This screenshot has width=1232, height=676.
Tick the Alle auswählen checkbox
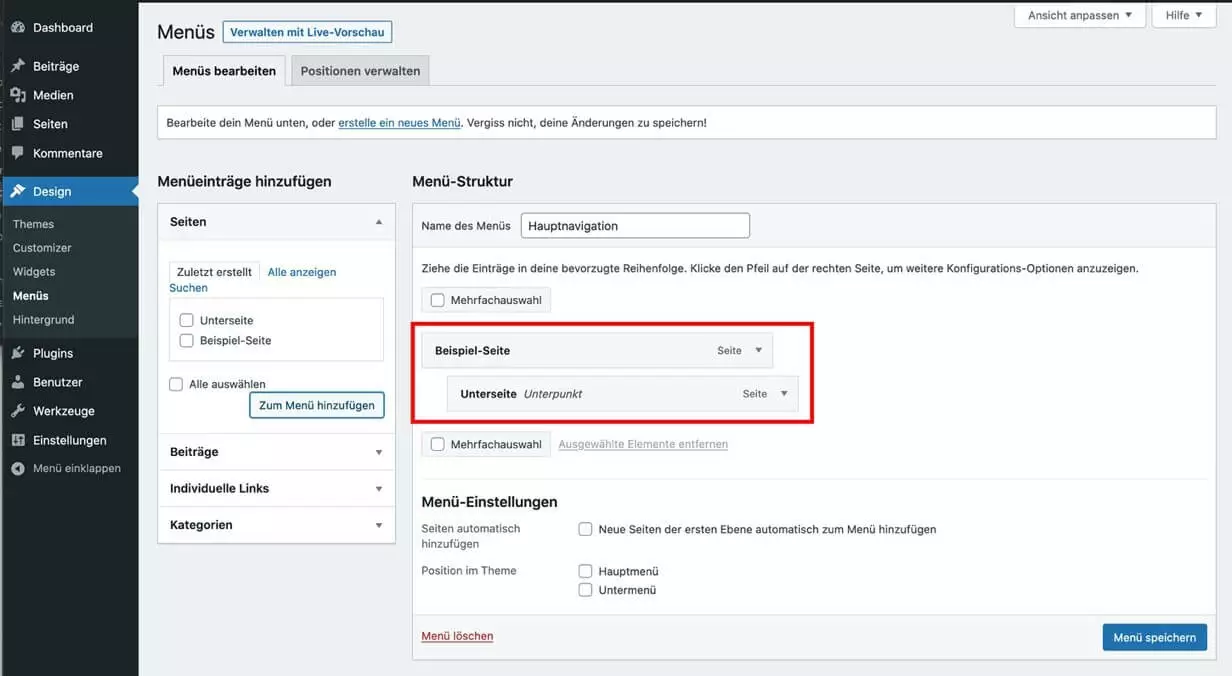click(x=176, y=384)
